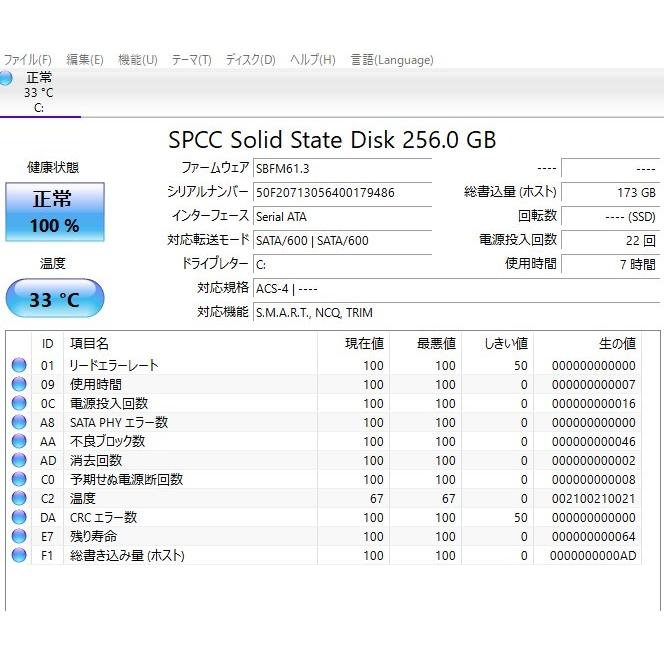Click the firmware SBFM61.3 field
This screenshot has width=664, height=664.
(x=341, y=168)
